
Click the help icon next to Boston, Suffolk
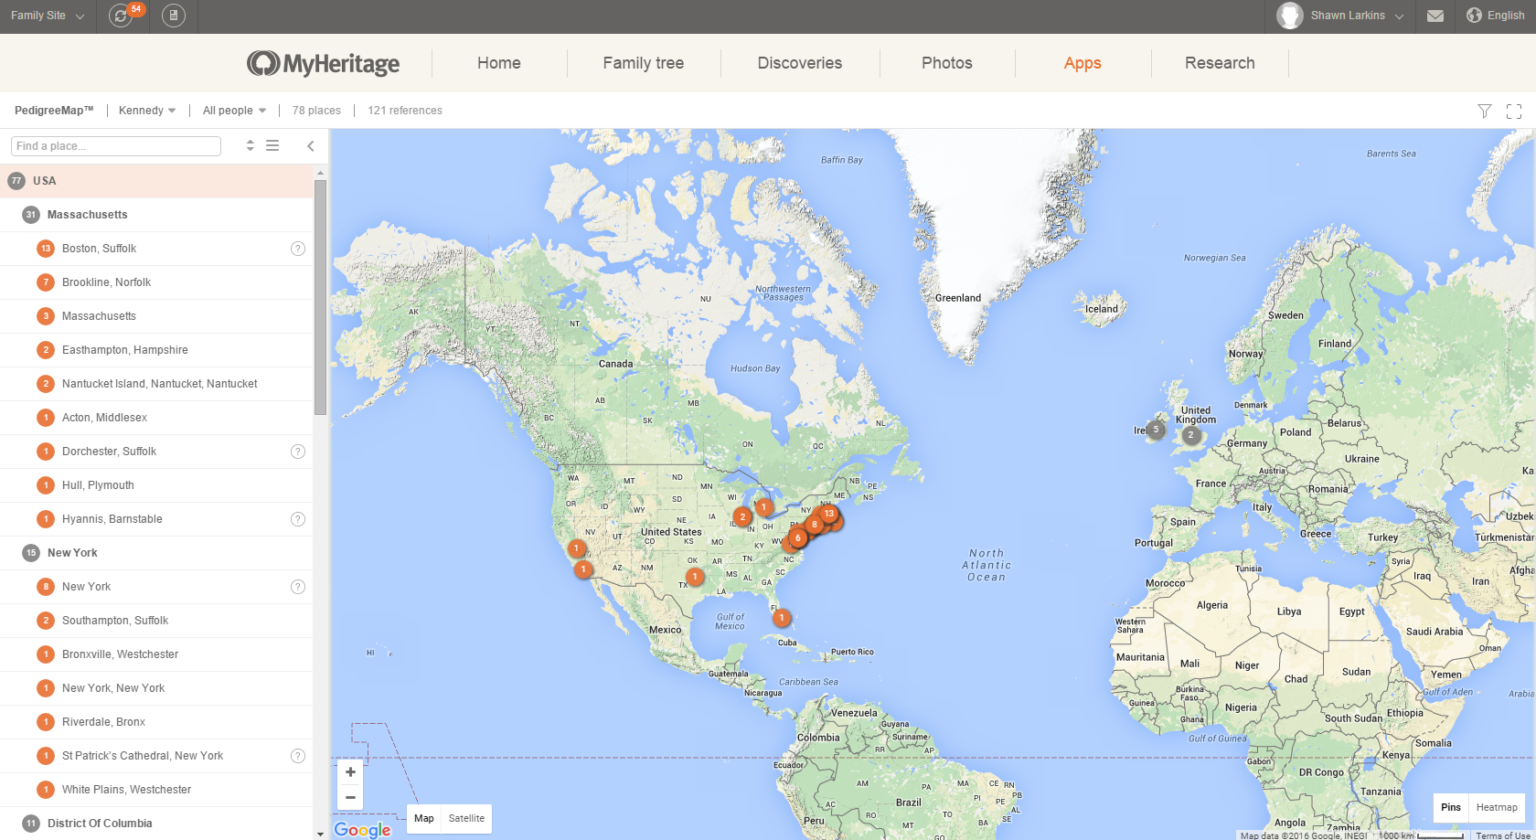point(297,248)
